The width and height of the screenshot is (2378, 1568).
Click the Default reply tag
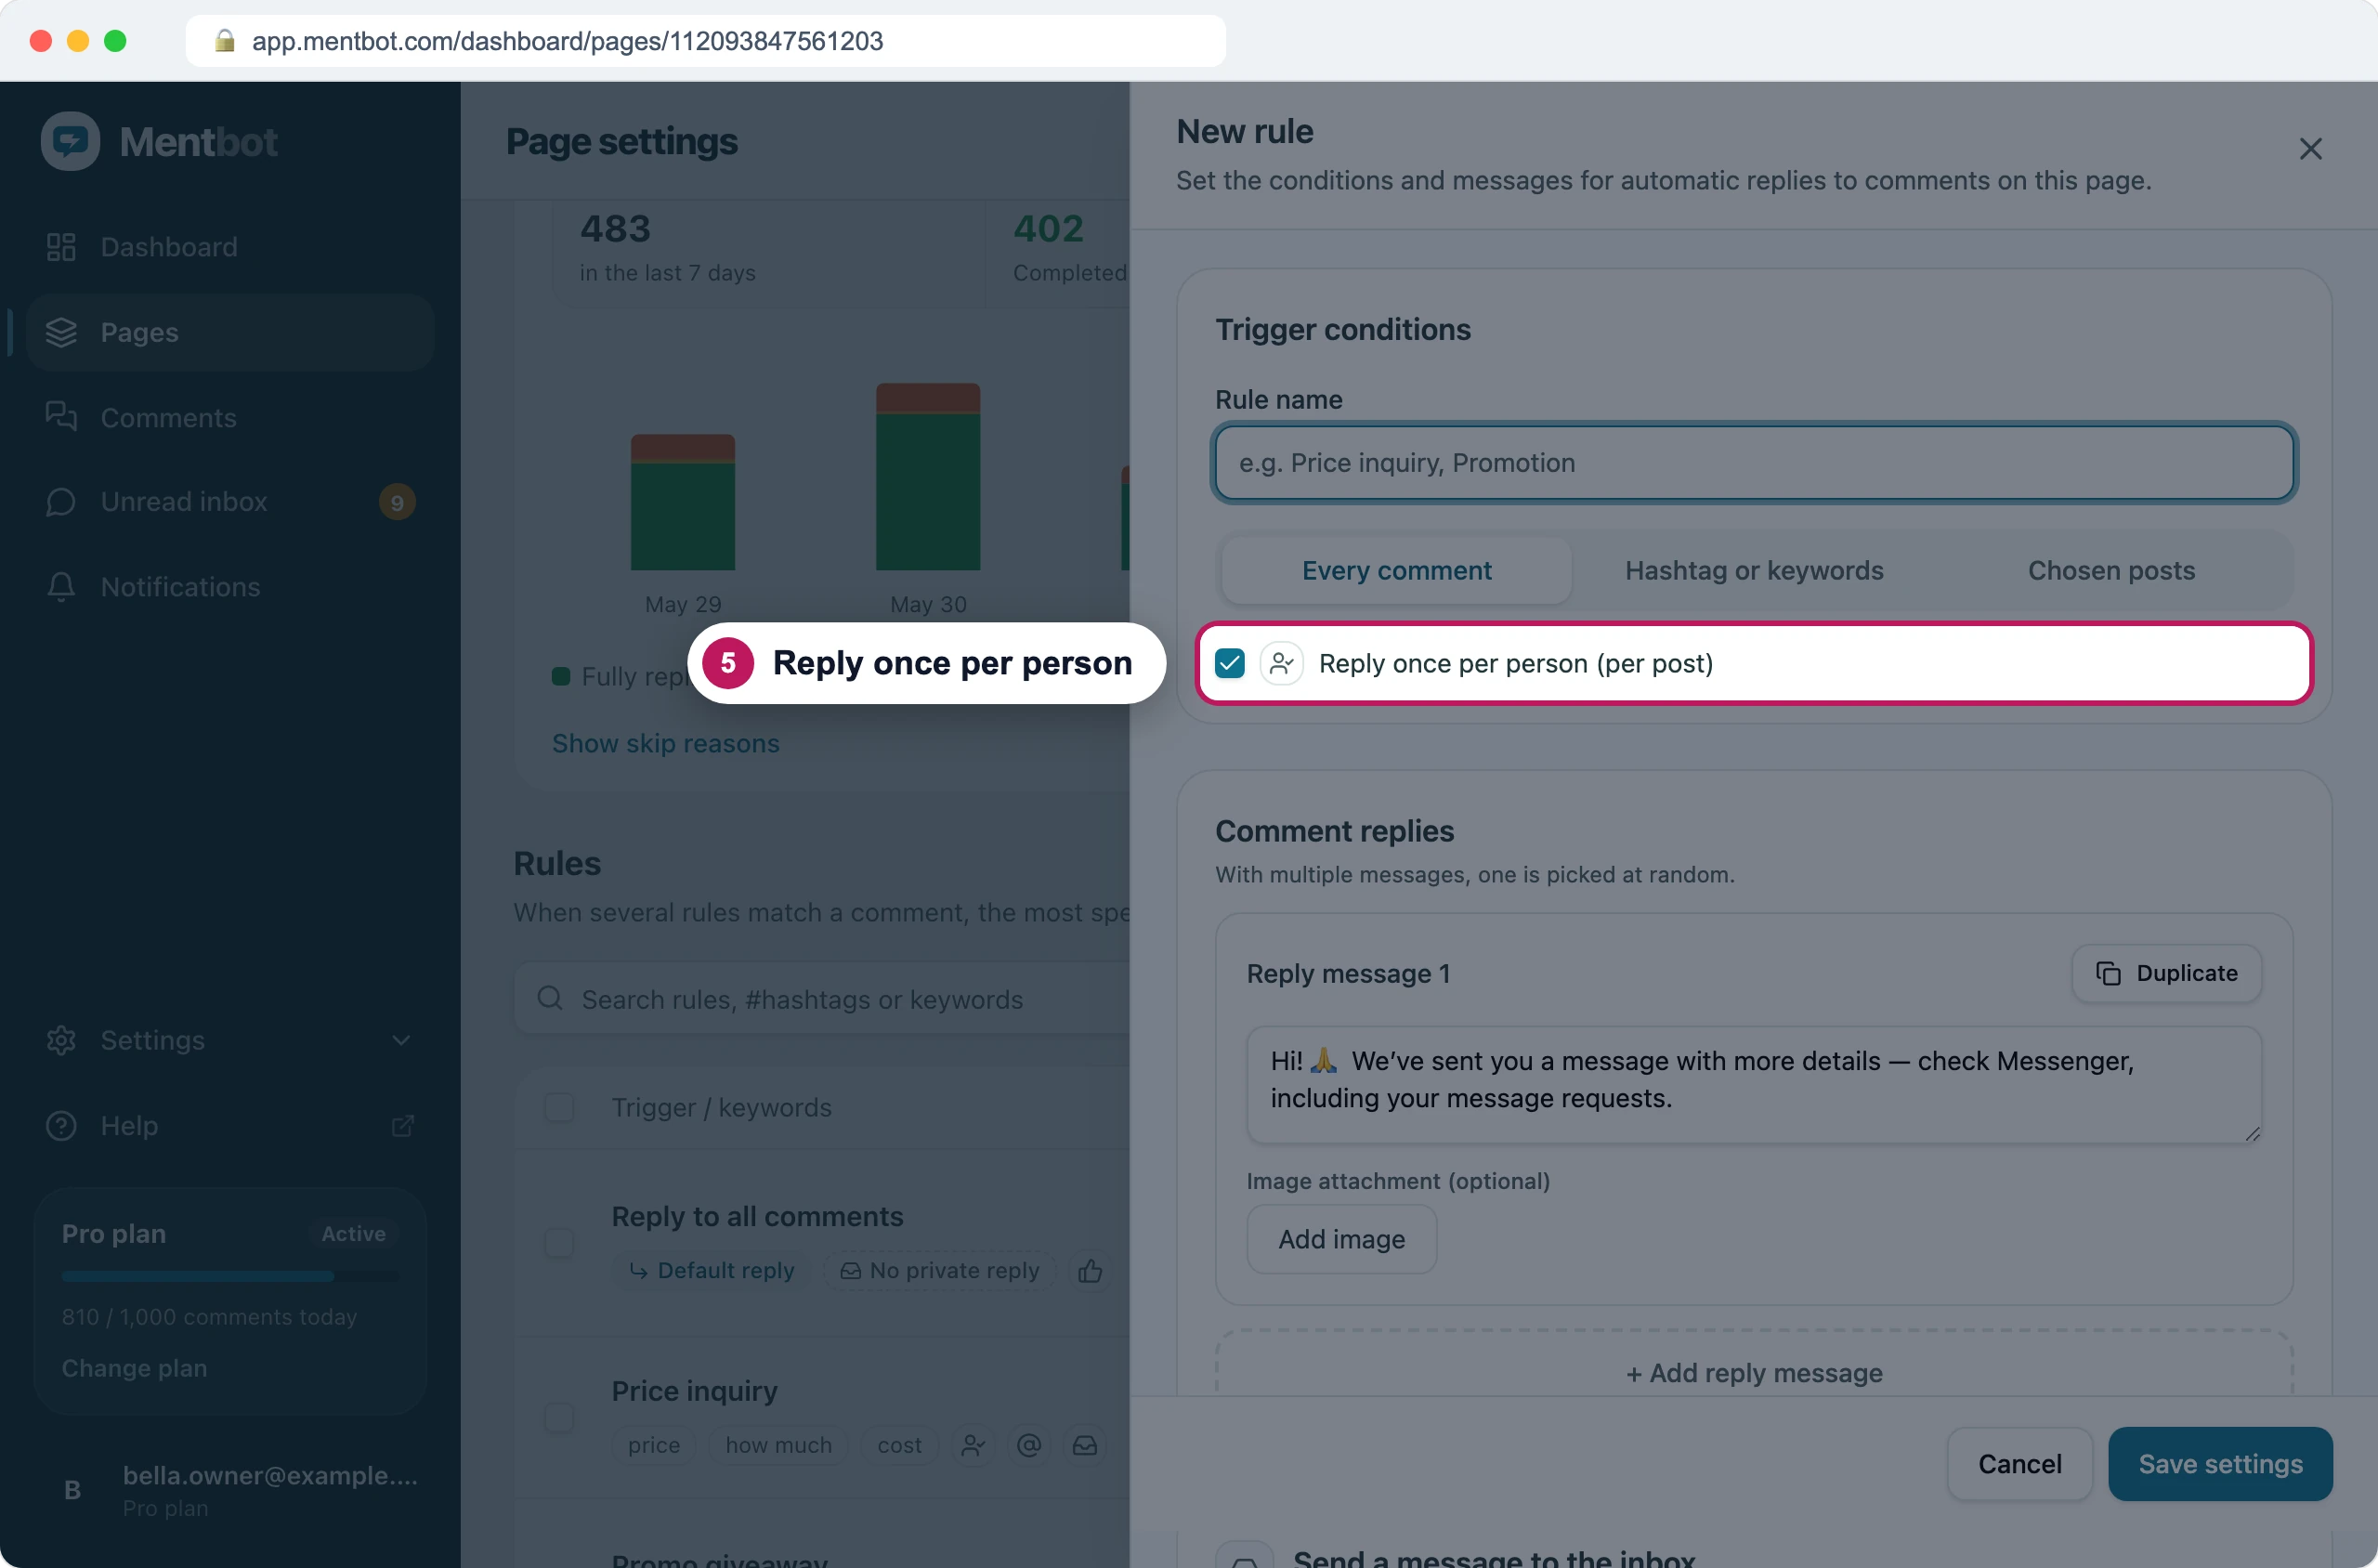(x=710, y=1270)
